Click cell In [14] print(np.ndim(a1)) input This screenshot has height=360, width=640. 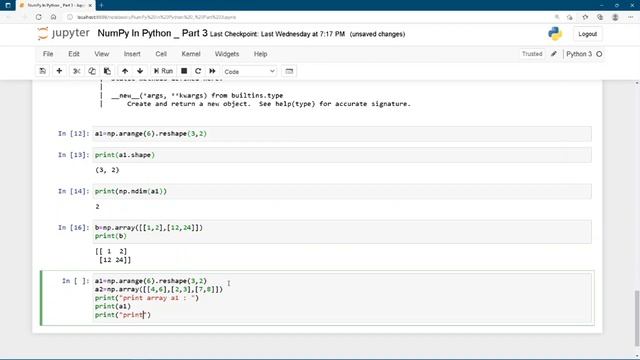342,191
